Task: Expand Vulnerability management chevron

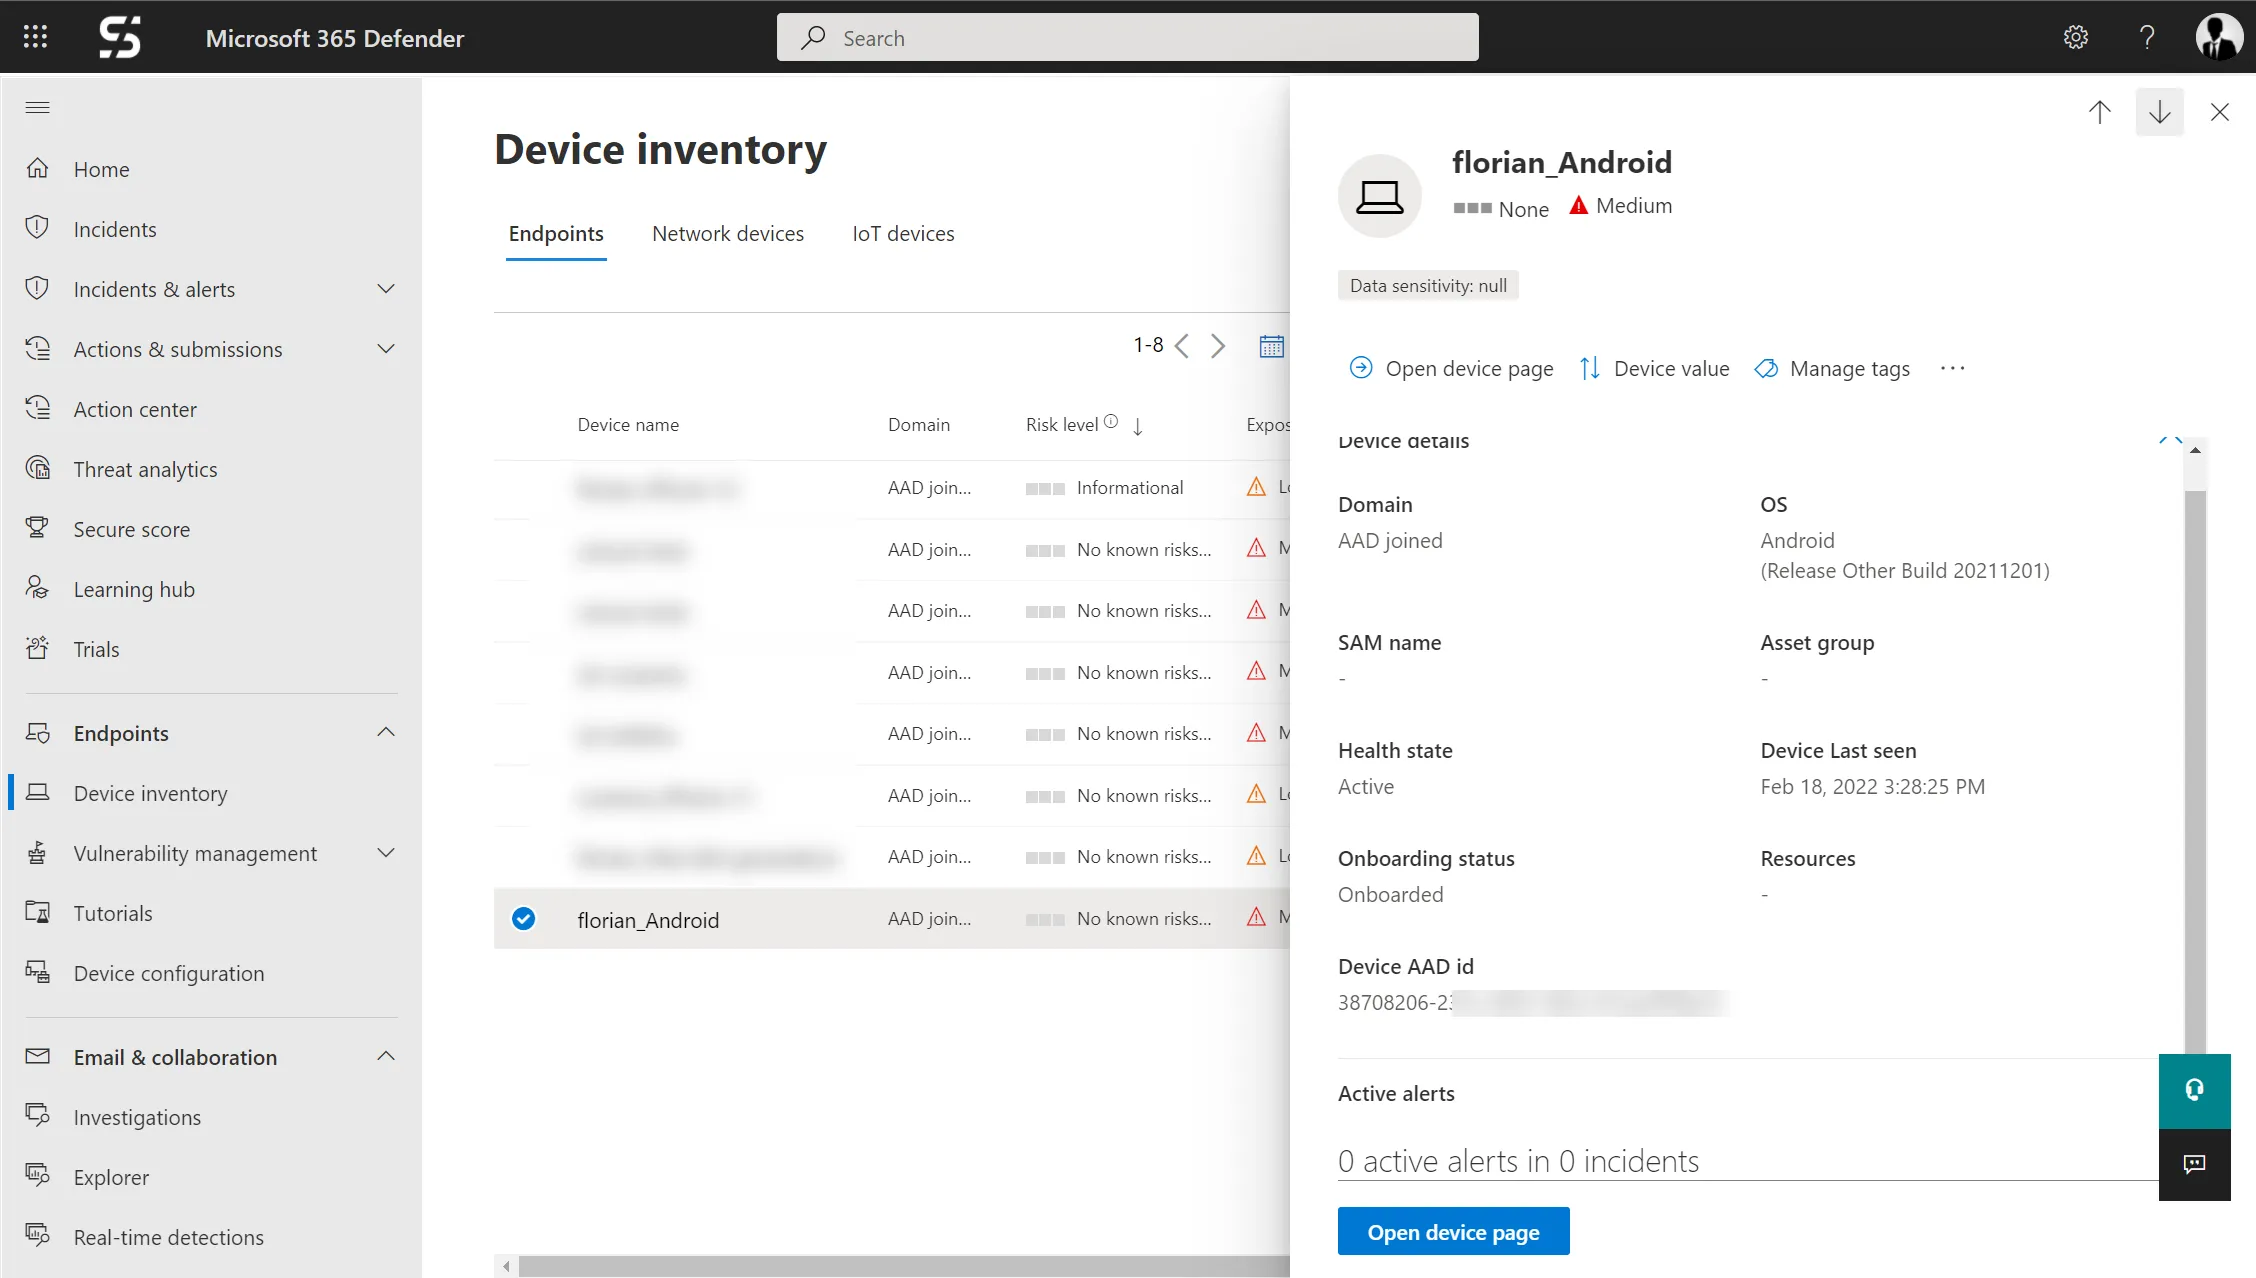Action: click(x=386, y=853)
